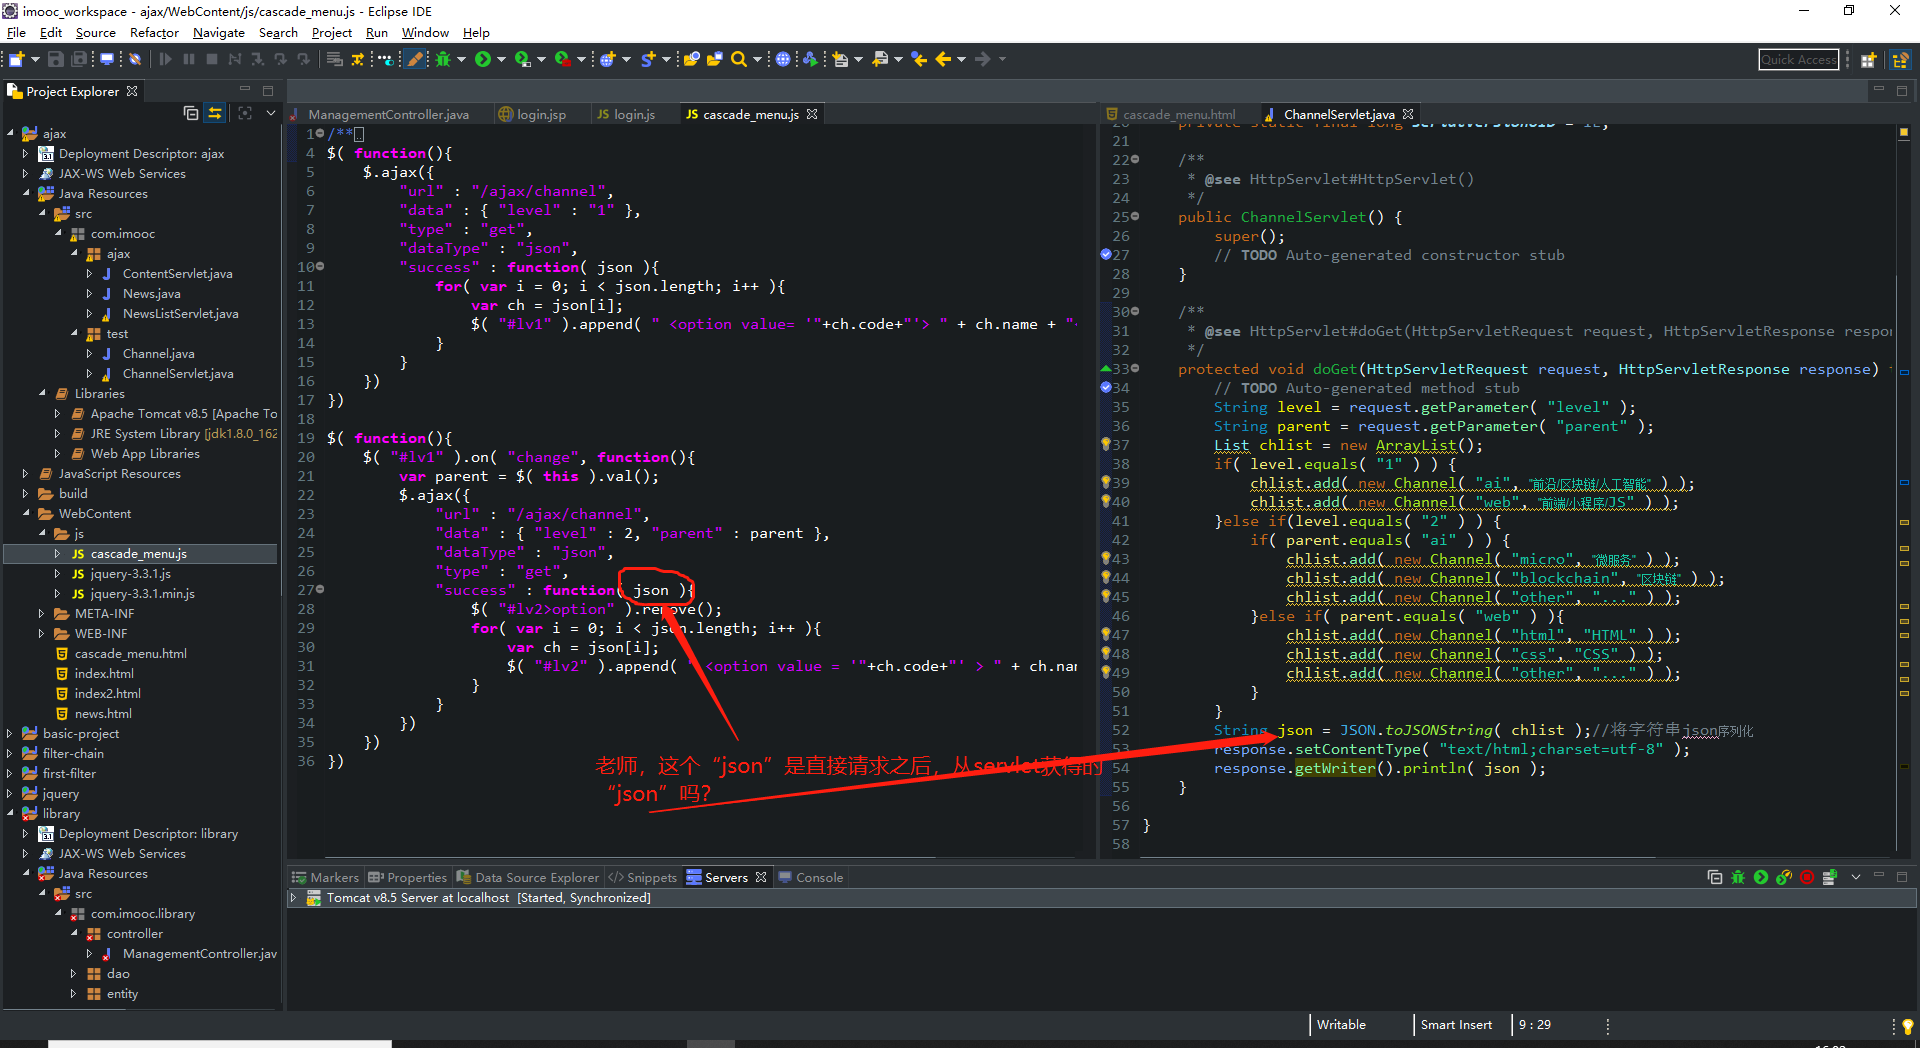The image size is (1920, 1048).
Task: Click the Publish to server icon
Action: [1830, 877]
